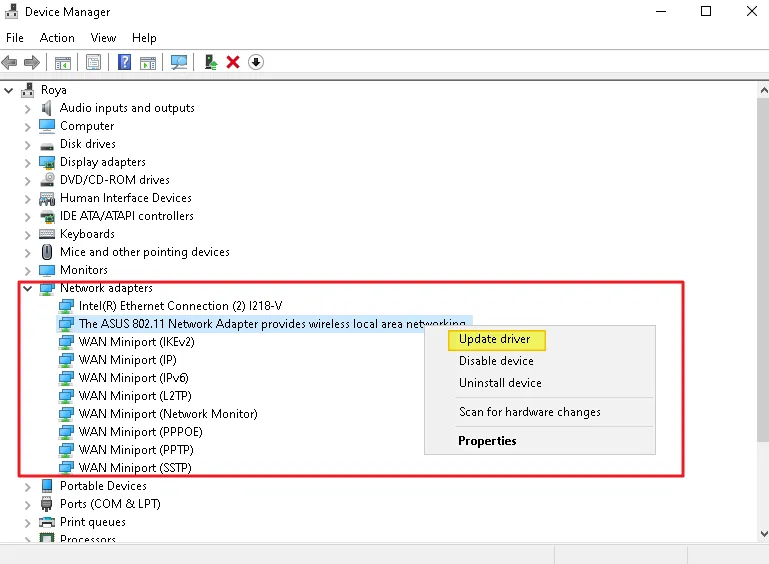769x564 pixels.
Task: Open Properties sheet toolbar icon
Action: click(93, 62)
